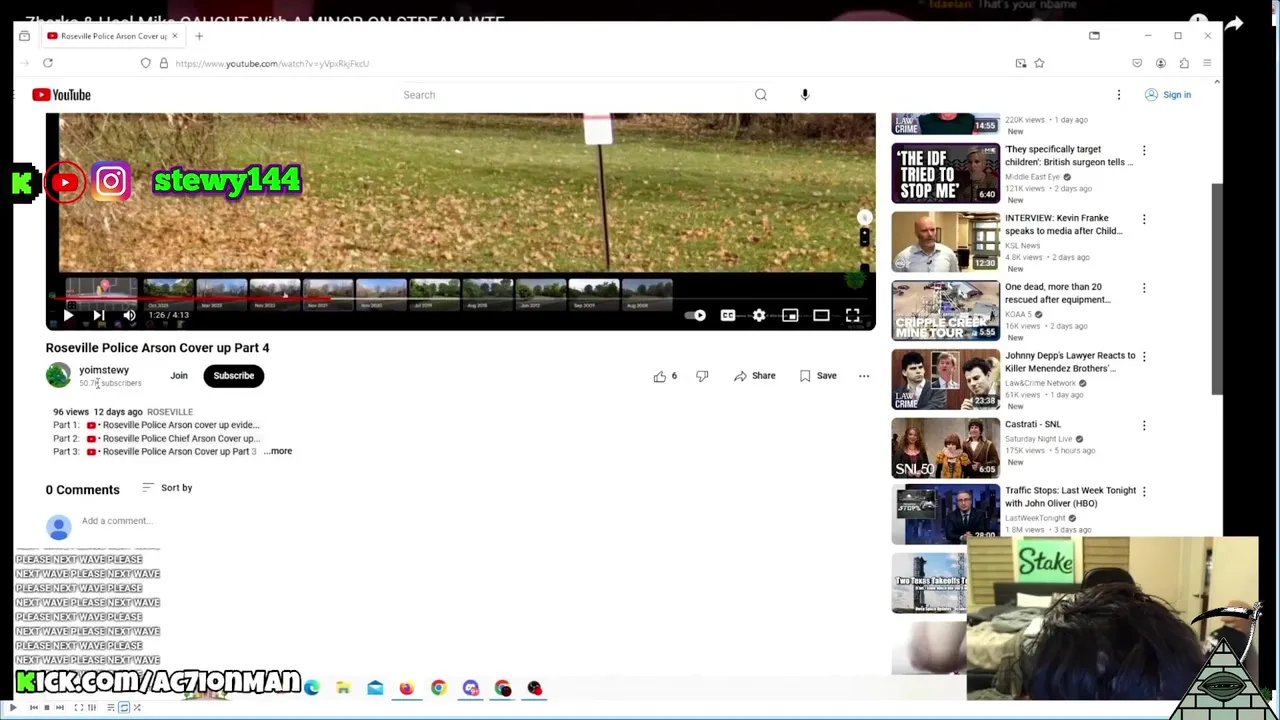Save the video to a playlist
The image size is (1280, 720).
[817, 376]
